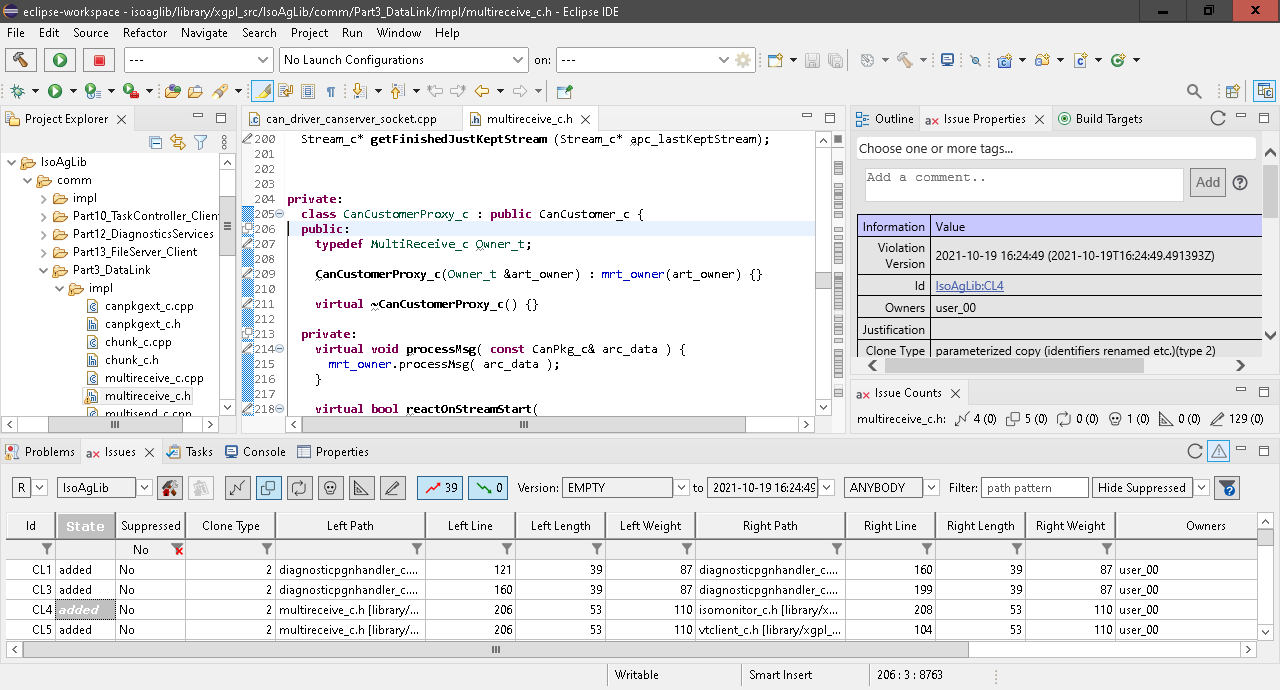Collapse the IsoAgLib project tree node
This screenshot has height=690, width=1280.
coord(11,162)
